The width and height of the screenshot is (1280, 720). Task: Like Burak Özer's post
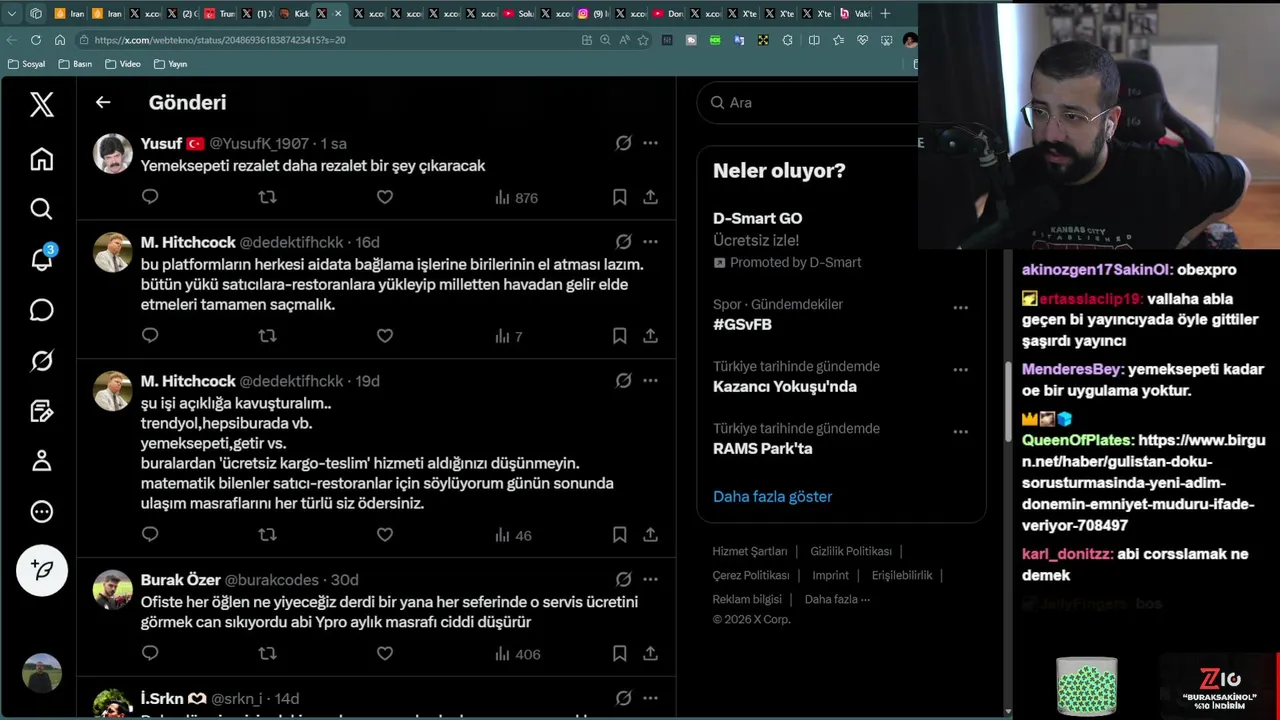[x=385, y=653]
